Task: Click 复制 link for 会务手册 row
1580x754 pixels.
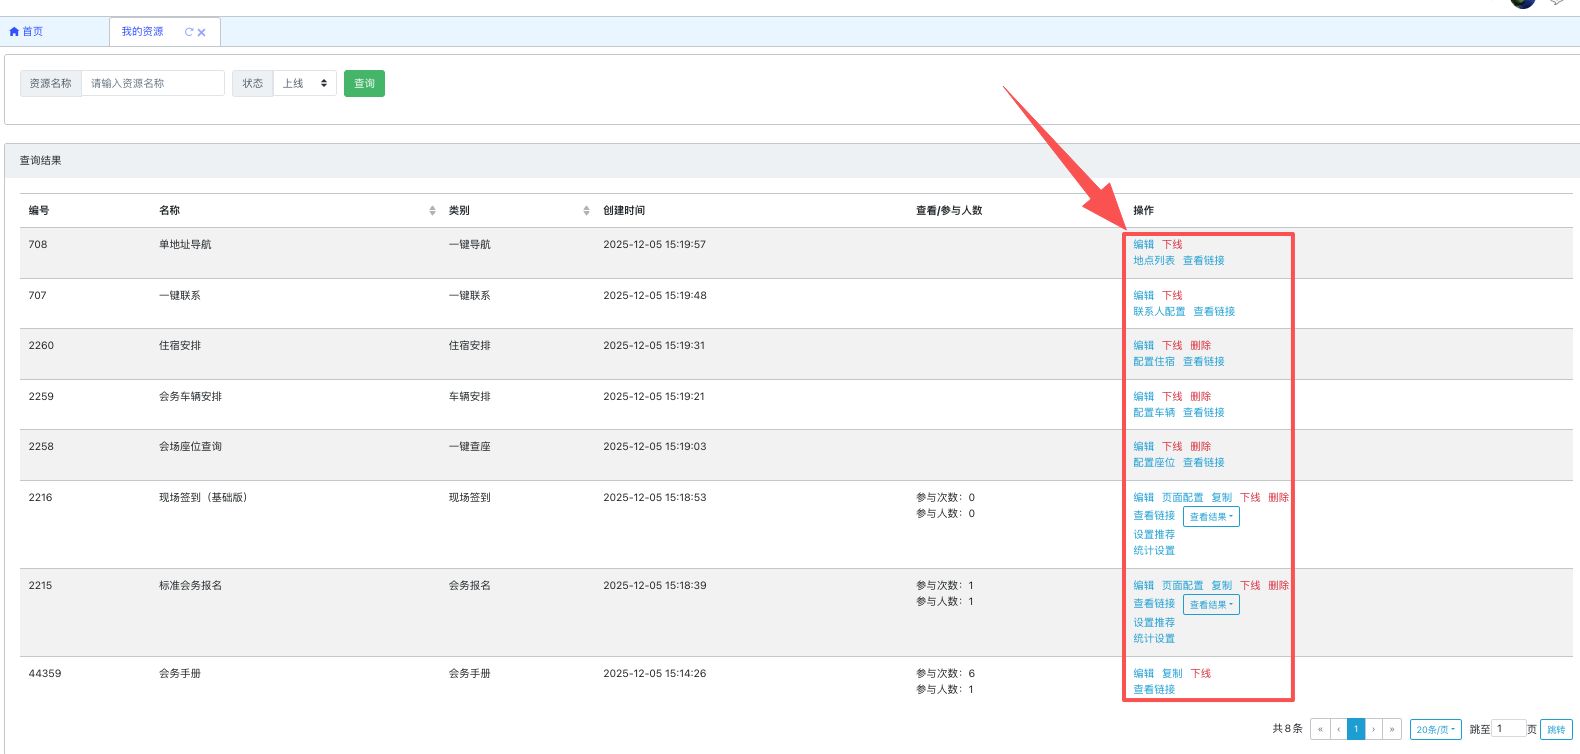Action: click(x=1172, y=674)
